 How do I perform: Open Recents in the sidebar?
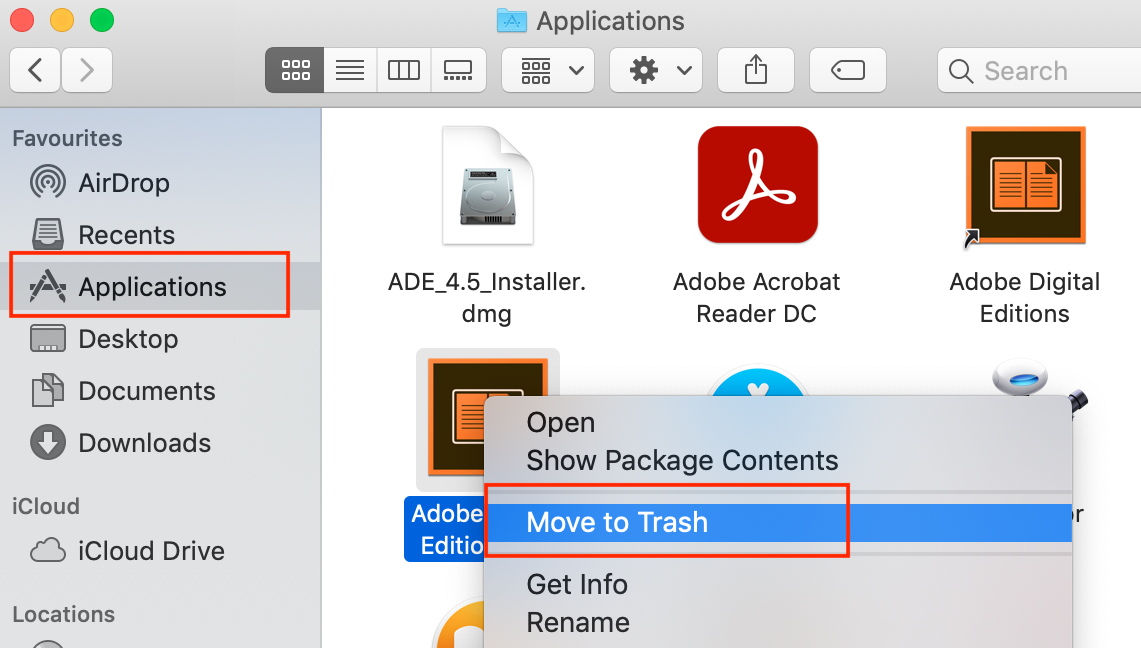coord(160,235)
